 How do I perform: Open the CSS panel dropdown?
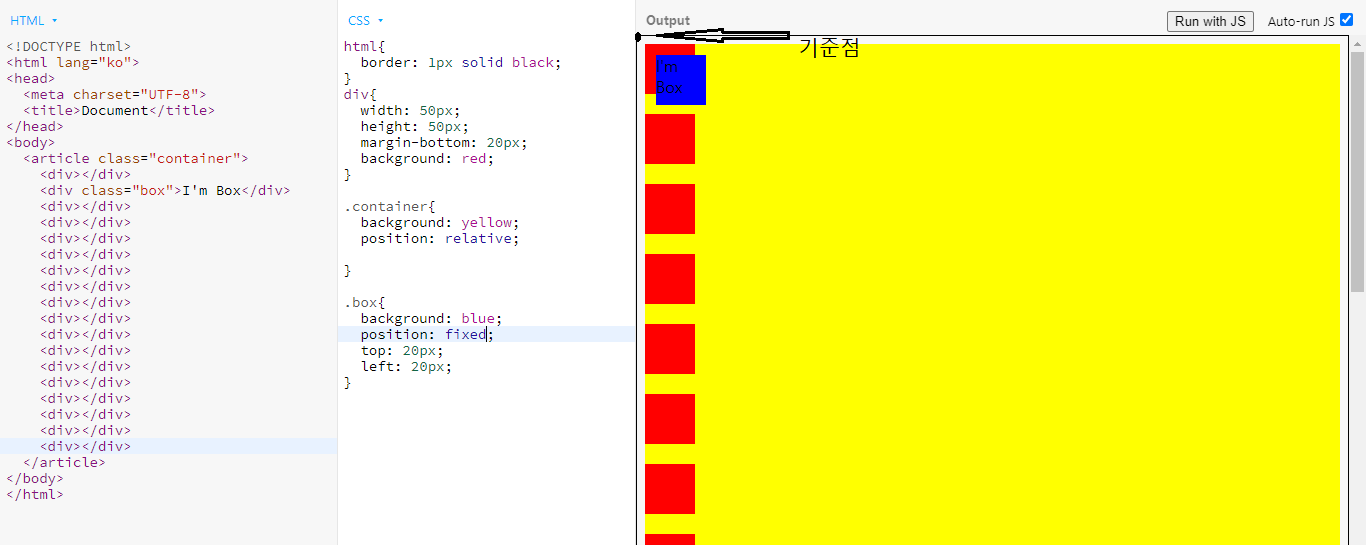[x=366, y=20]
